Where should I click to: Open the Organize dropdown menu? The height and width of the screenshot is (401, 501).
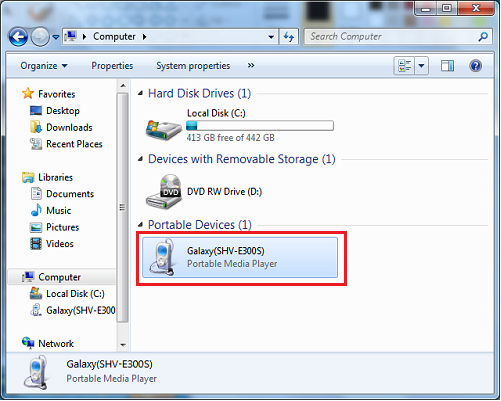44,66
